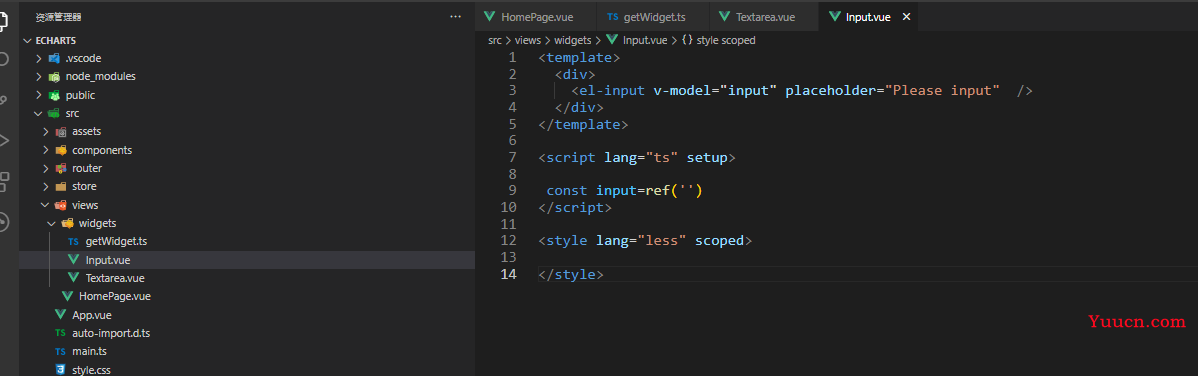Viewport: 1198px width, 376px height.
Task: Click the widgets folder icon
Action: tap(67, 223)
